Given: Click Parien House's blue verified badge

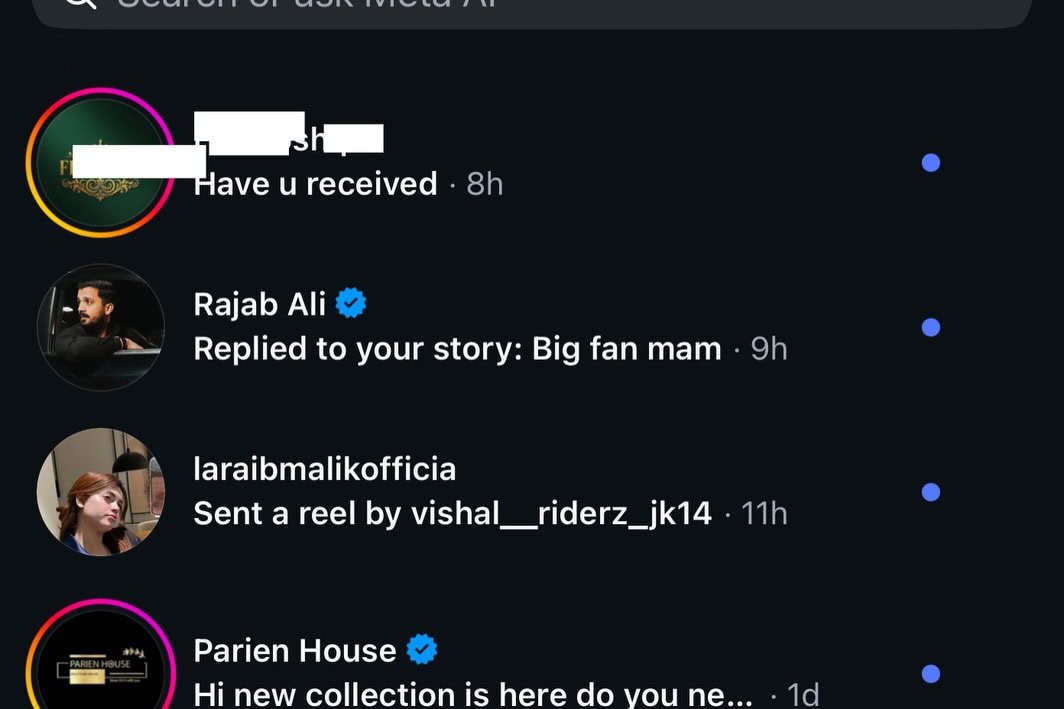Looking at the screenshot, I should point(421,651).
